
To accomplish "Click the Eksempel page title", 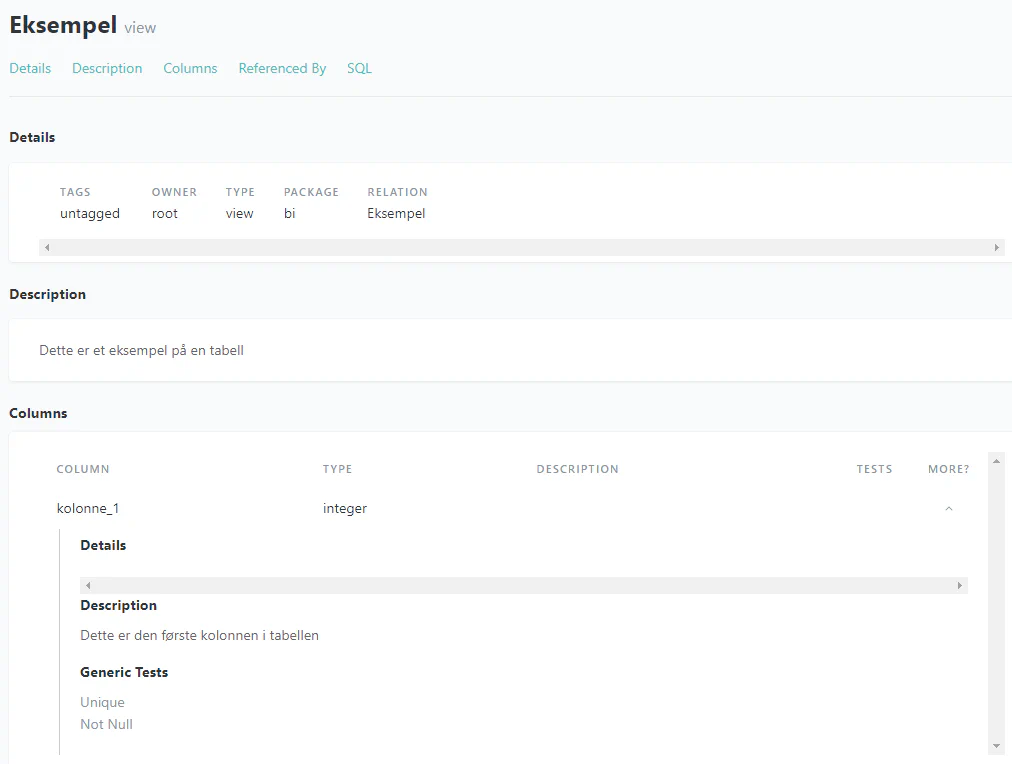I will tap(63, 25).
